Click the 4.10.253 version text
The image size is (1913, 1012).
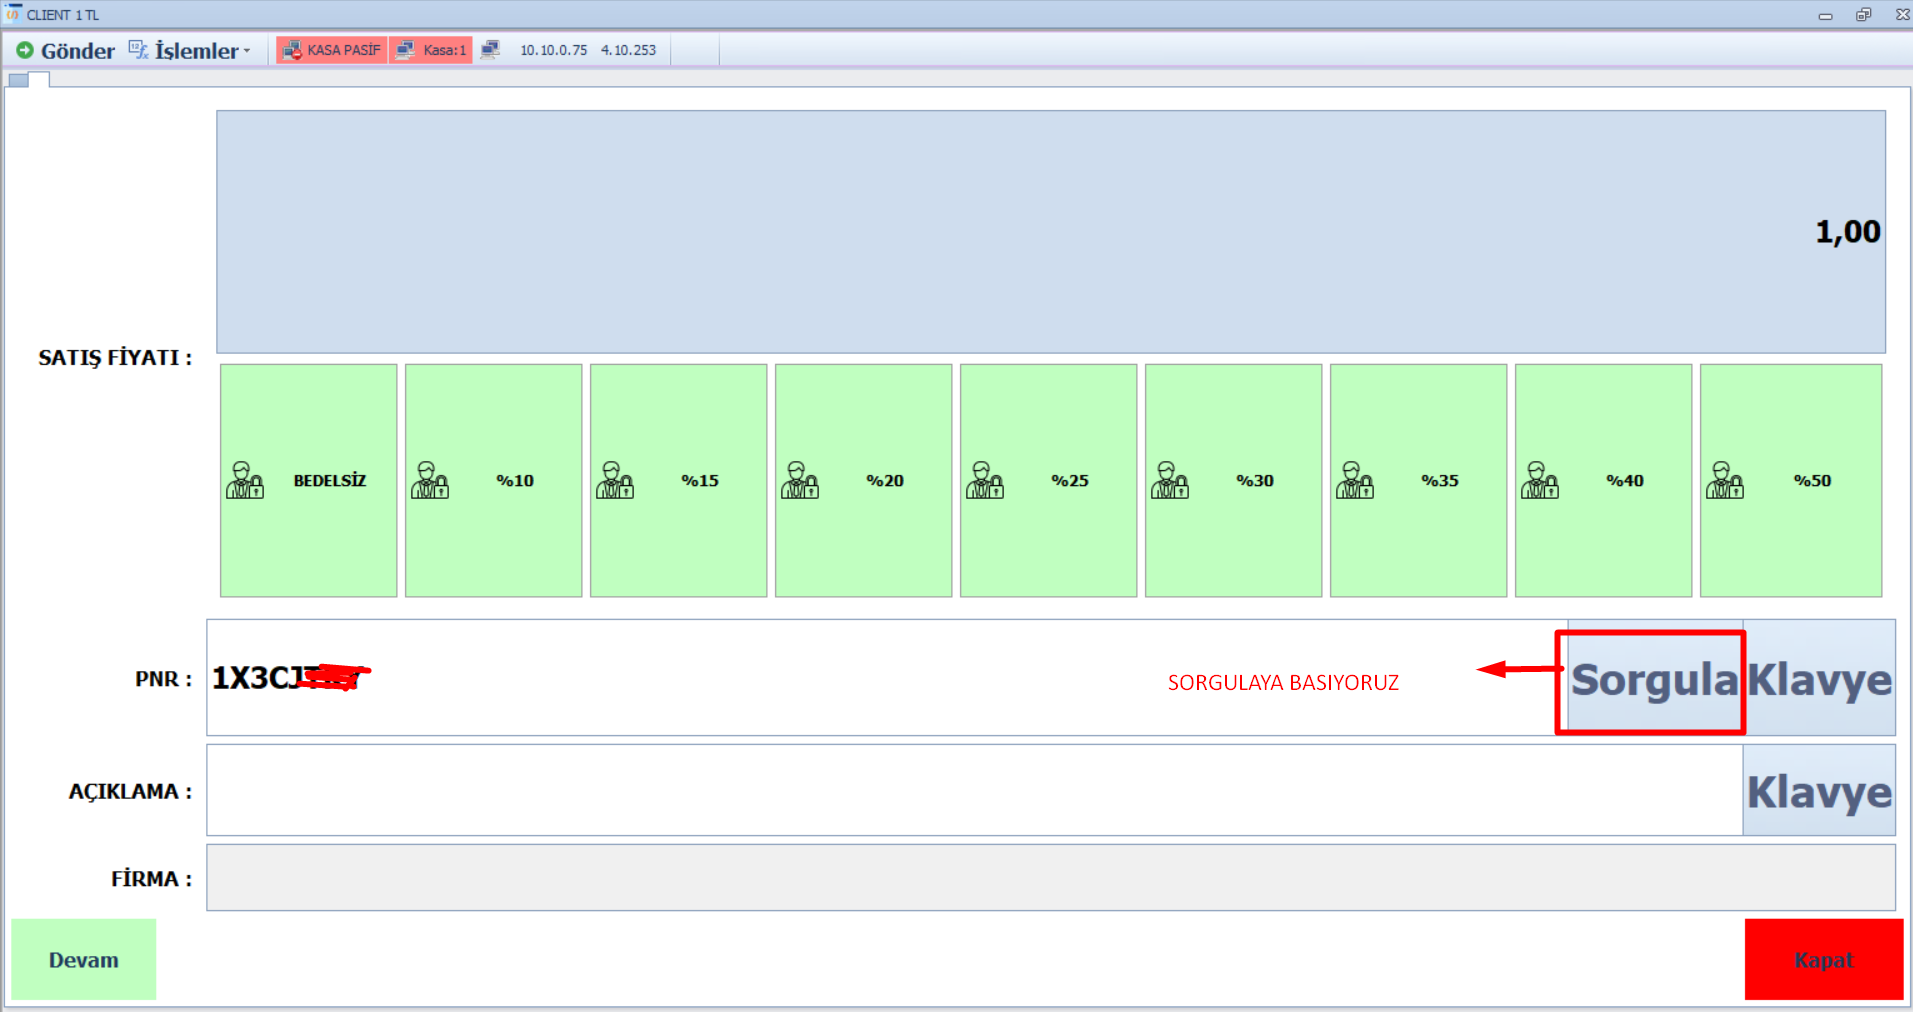tap(628, 50)
